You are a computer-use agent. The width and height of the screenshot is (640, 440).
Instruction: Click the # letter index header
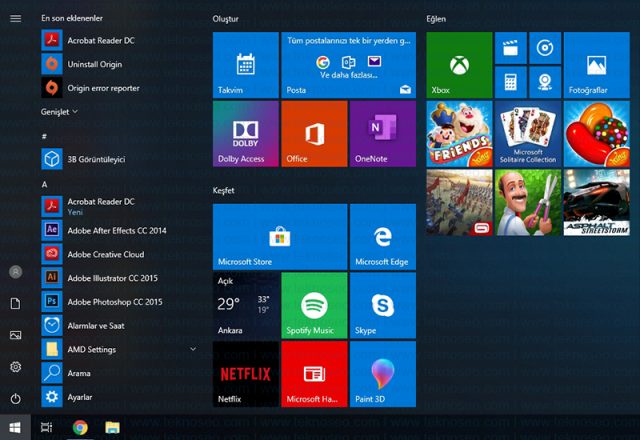[x=44, y=136]
